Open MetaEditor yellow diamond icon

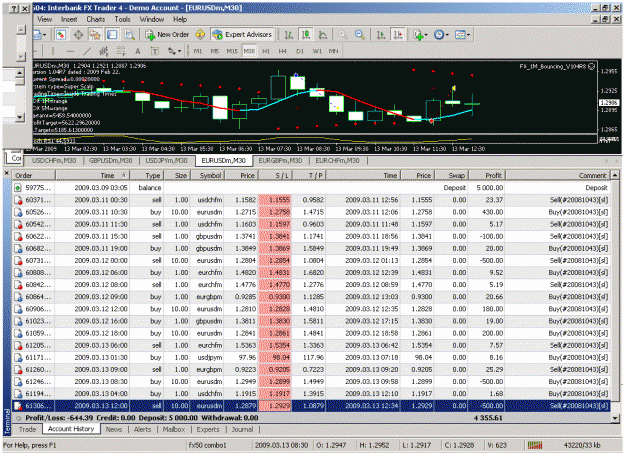click(200, 35)
